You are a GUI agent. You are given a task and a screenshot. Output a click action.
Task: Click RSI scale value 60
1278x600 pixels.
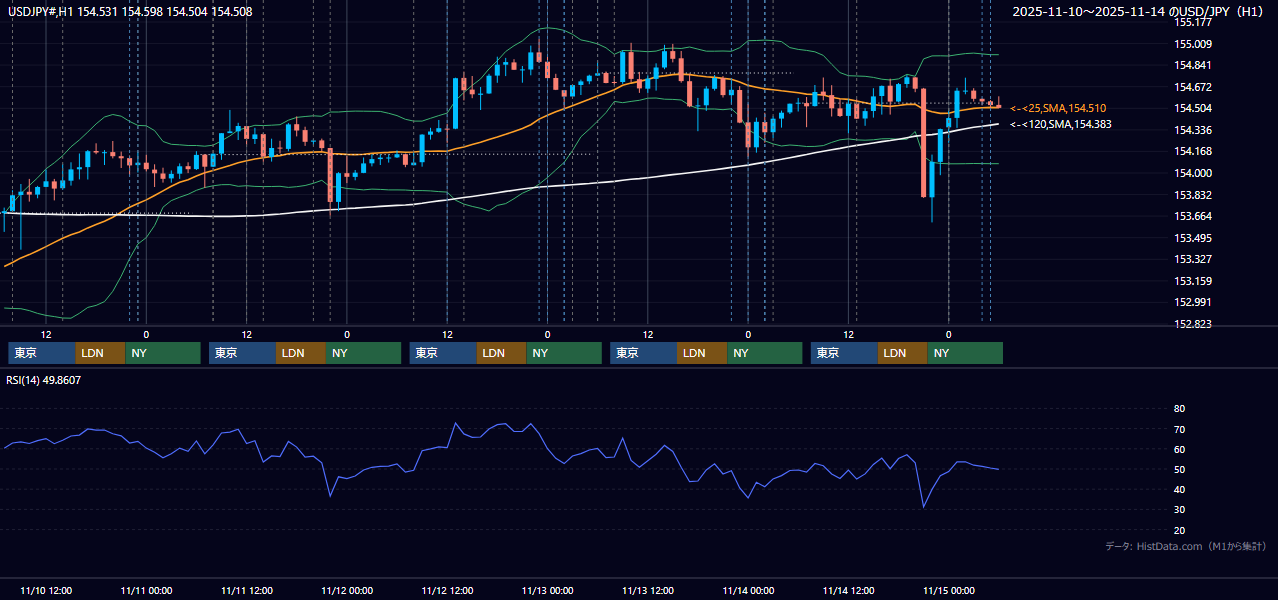[x=1179, y=449]
